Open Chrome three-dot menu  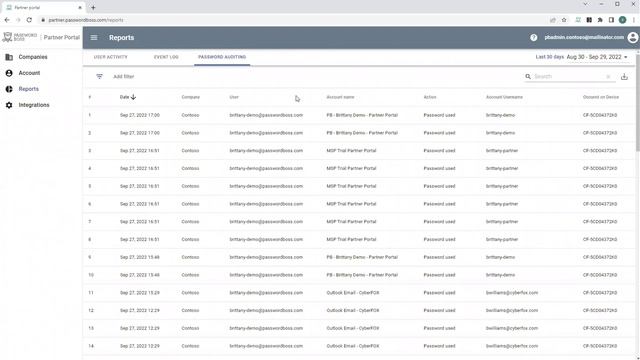point(633,20)
